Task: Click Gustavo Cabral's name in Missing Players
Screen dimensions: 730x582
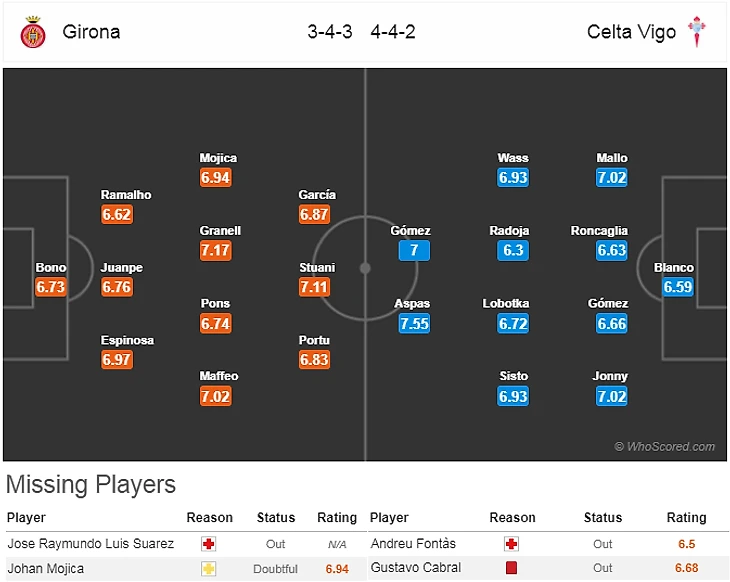Action: pos(412,569)
